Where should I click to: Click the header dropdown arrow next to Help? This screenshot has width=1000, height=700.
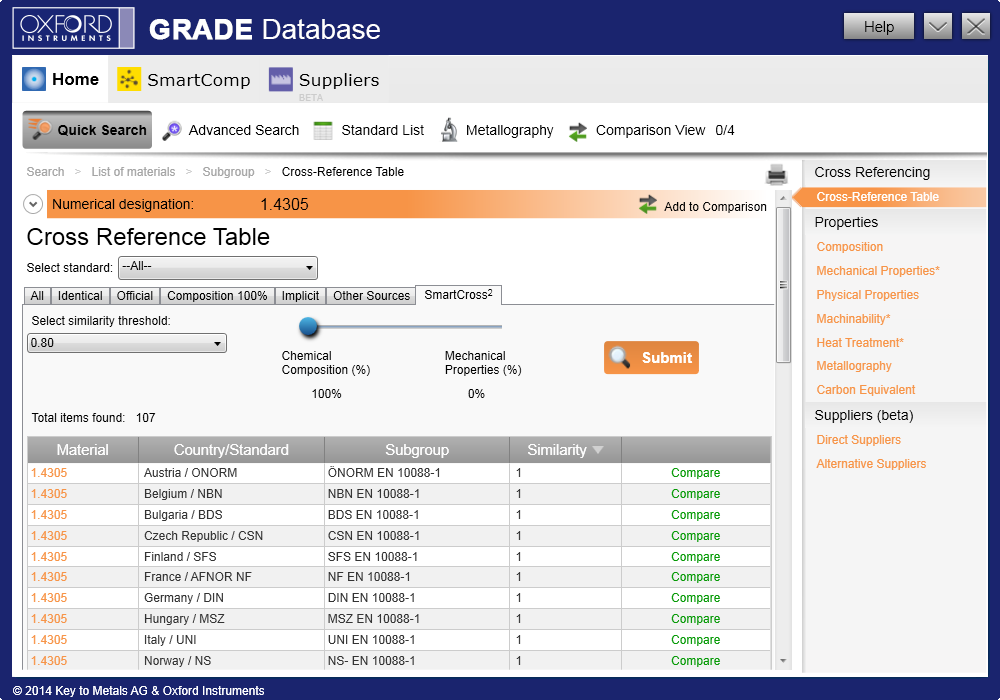937,27
